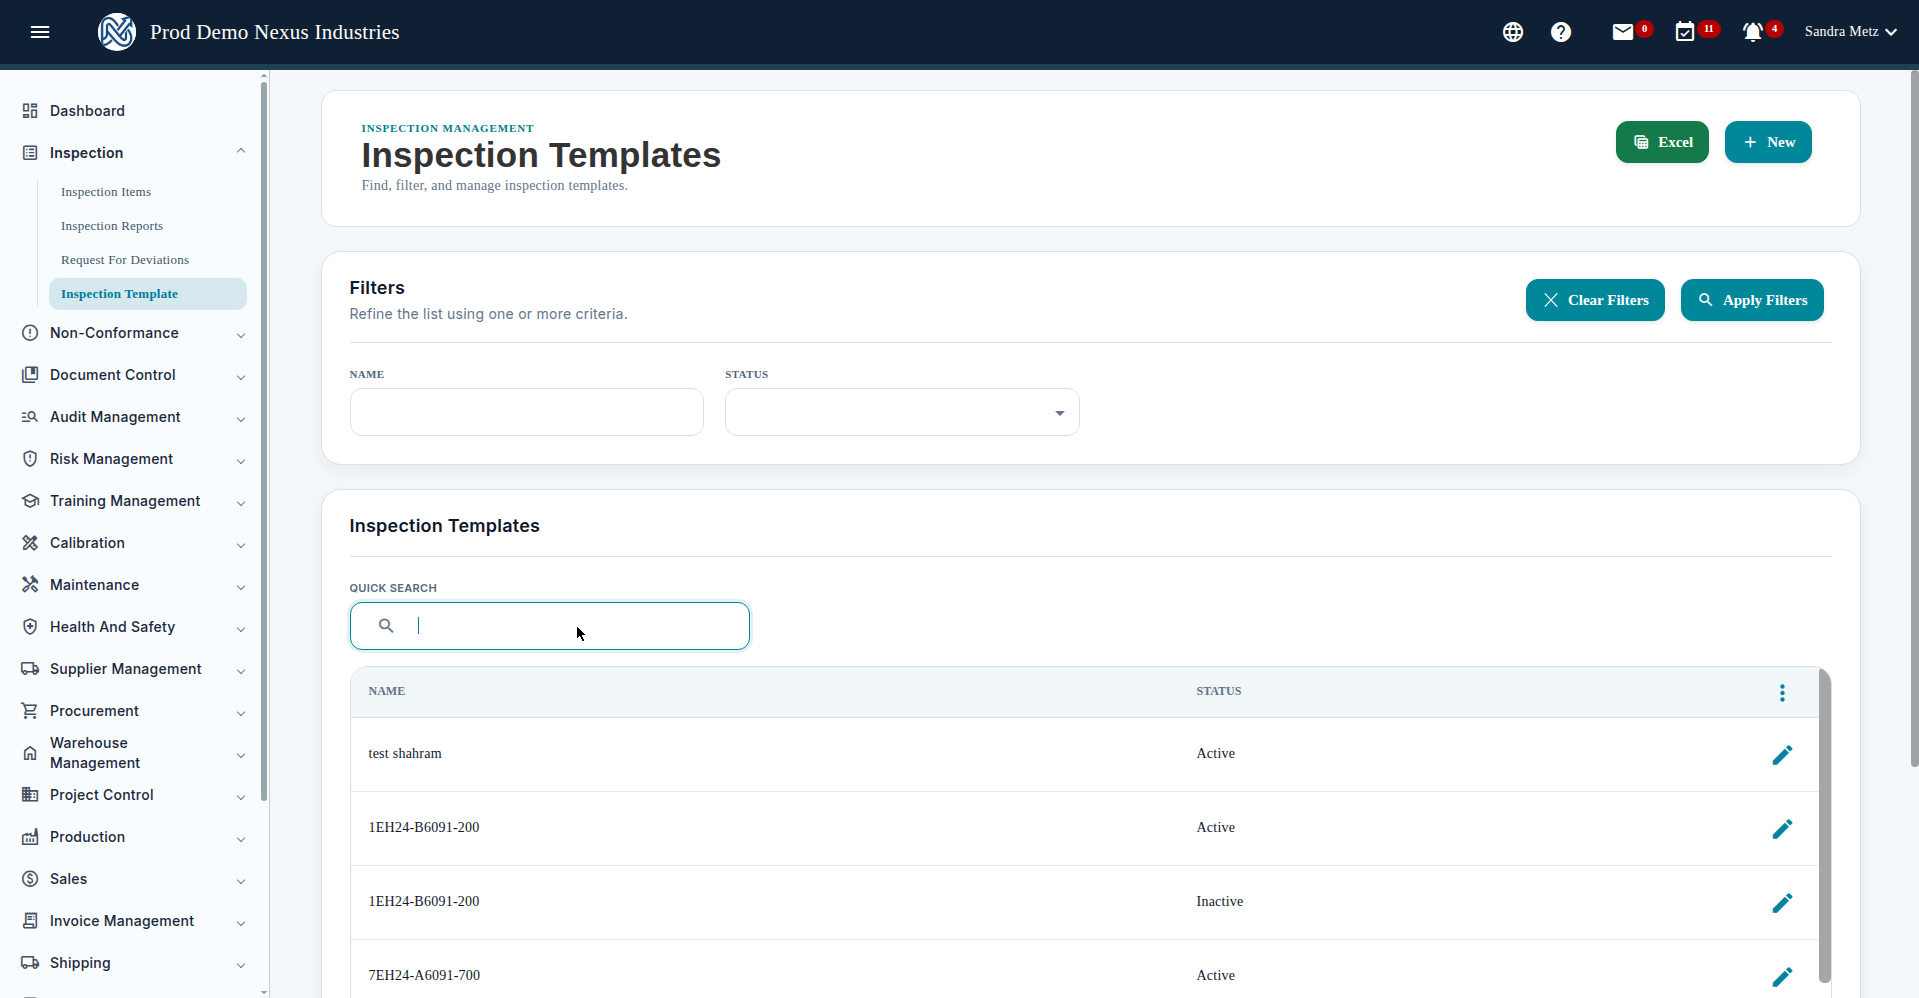
Task: Edit the 7EH24-A6091-700 template
Action: (1782, 977)
